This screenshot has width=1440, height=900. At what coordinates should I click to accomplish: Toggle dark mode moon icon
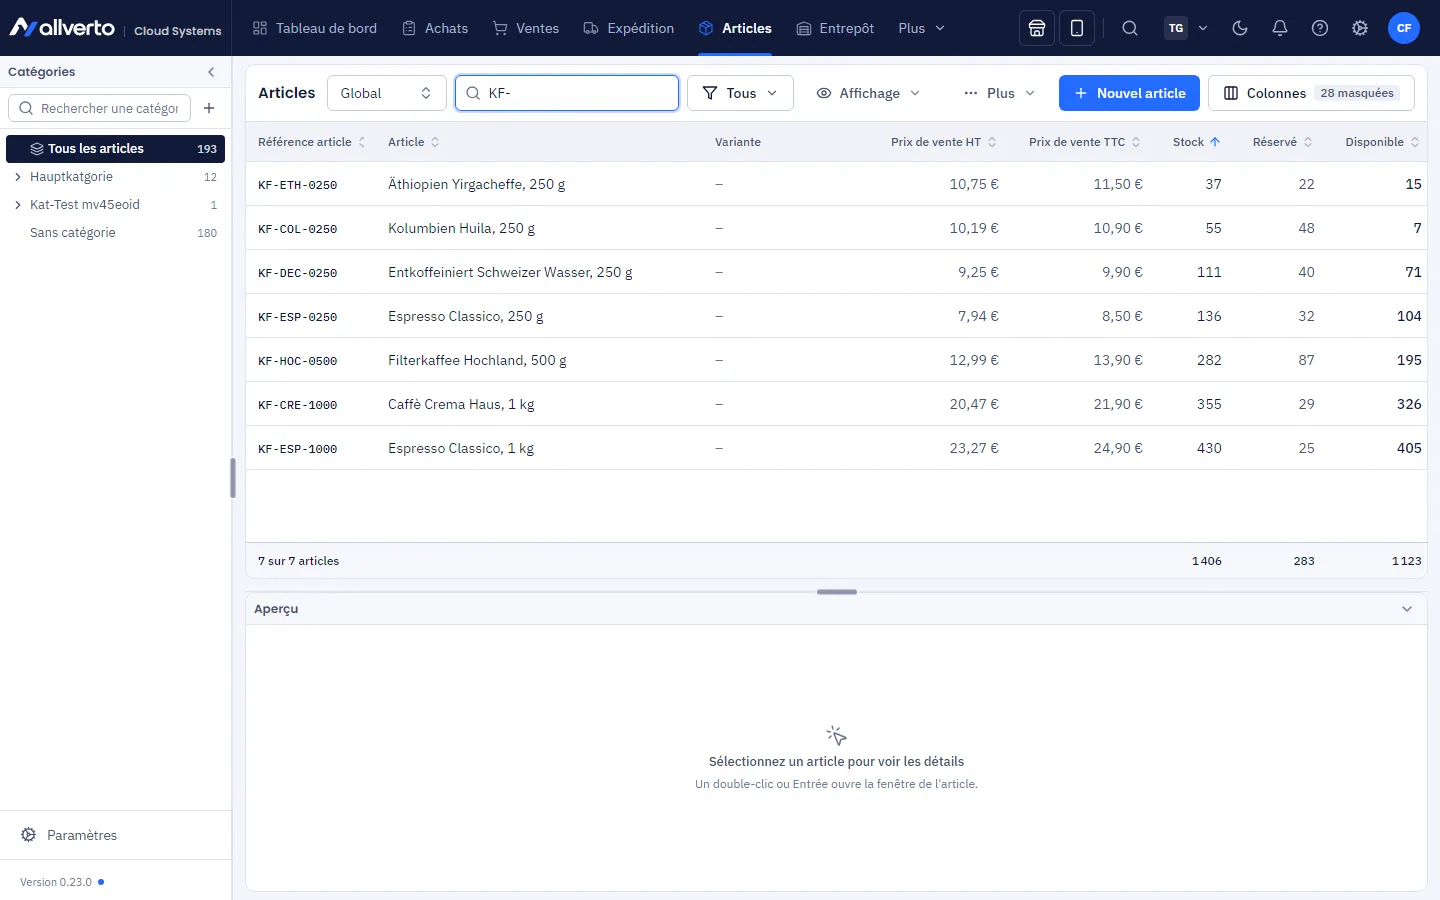(1240, 28)
